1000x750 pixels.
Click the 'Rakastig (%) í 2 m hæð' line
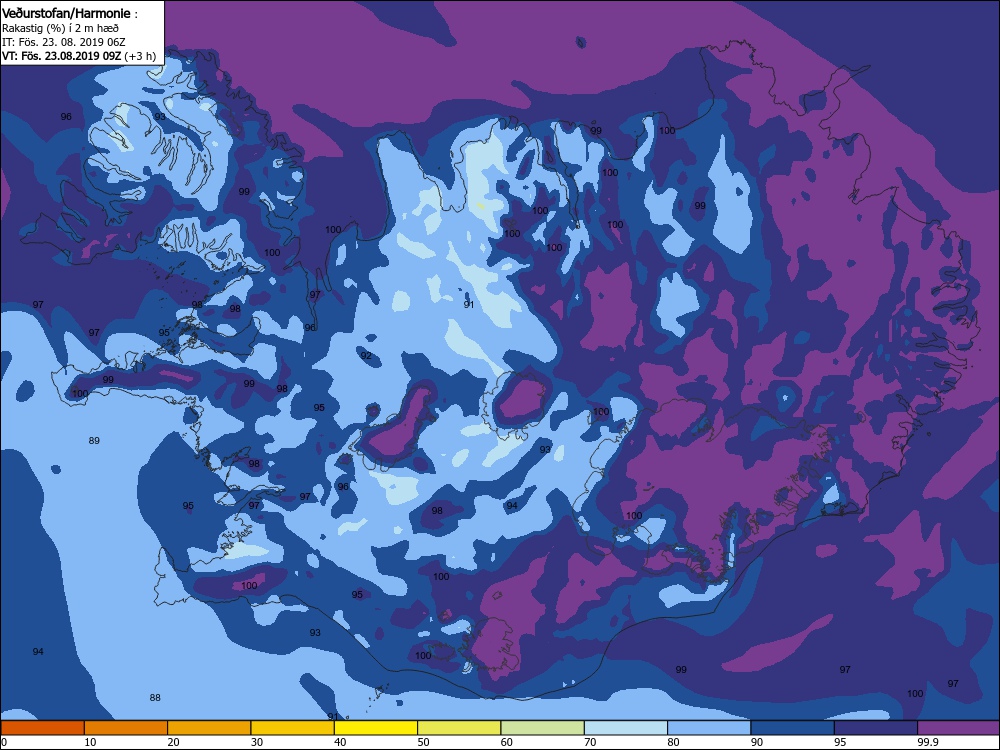(x=60, y=28)
